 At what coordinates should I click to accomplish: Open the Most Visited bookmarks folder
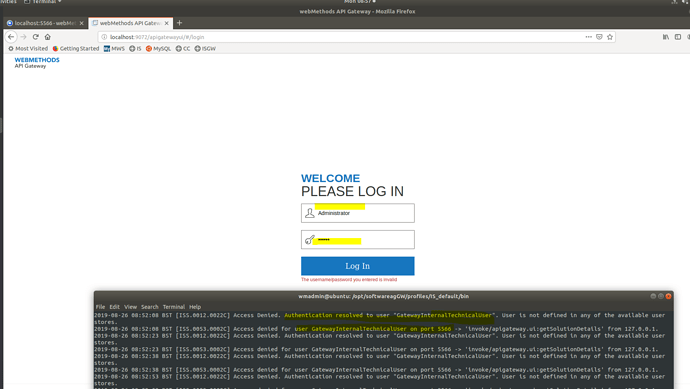tap(28, 48)
